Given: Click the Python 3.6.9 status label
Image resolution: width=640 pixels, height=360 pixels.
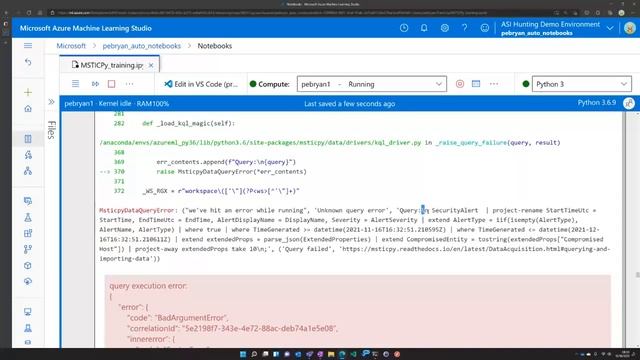Looking at the screenshot, I should (x=597, y=103).
